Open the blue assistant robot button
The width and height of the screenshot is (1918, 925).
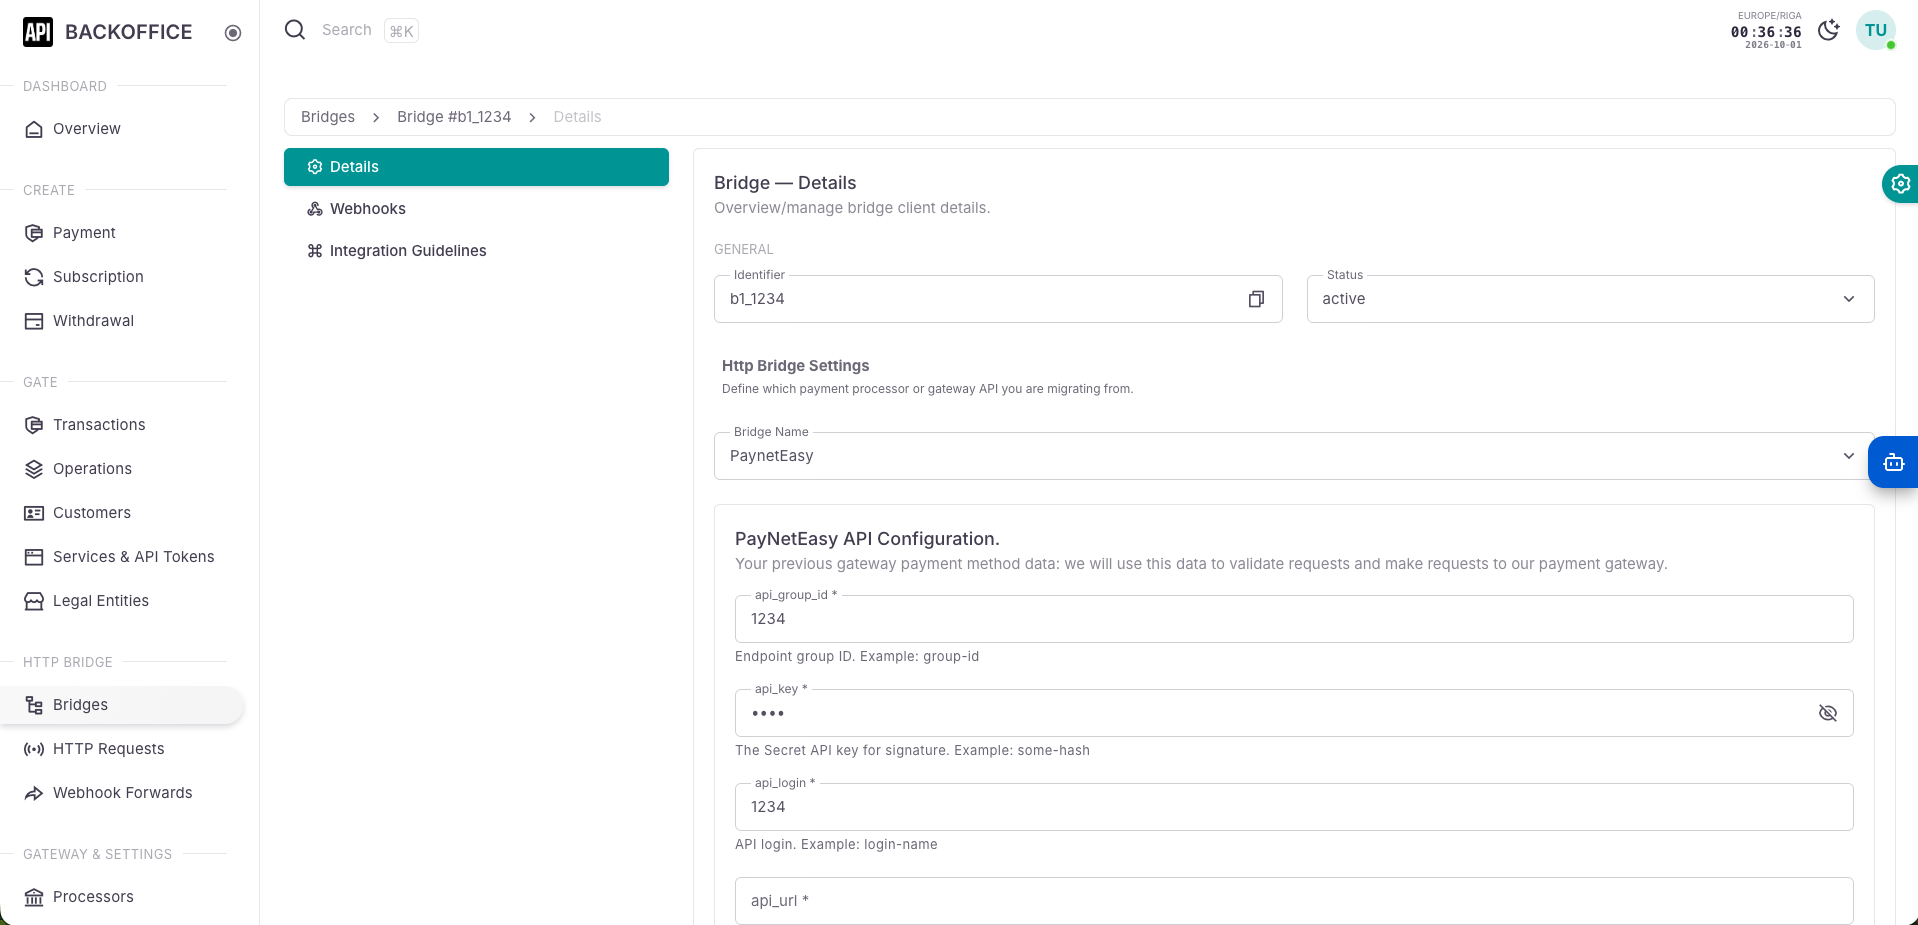coord(1893,462)
